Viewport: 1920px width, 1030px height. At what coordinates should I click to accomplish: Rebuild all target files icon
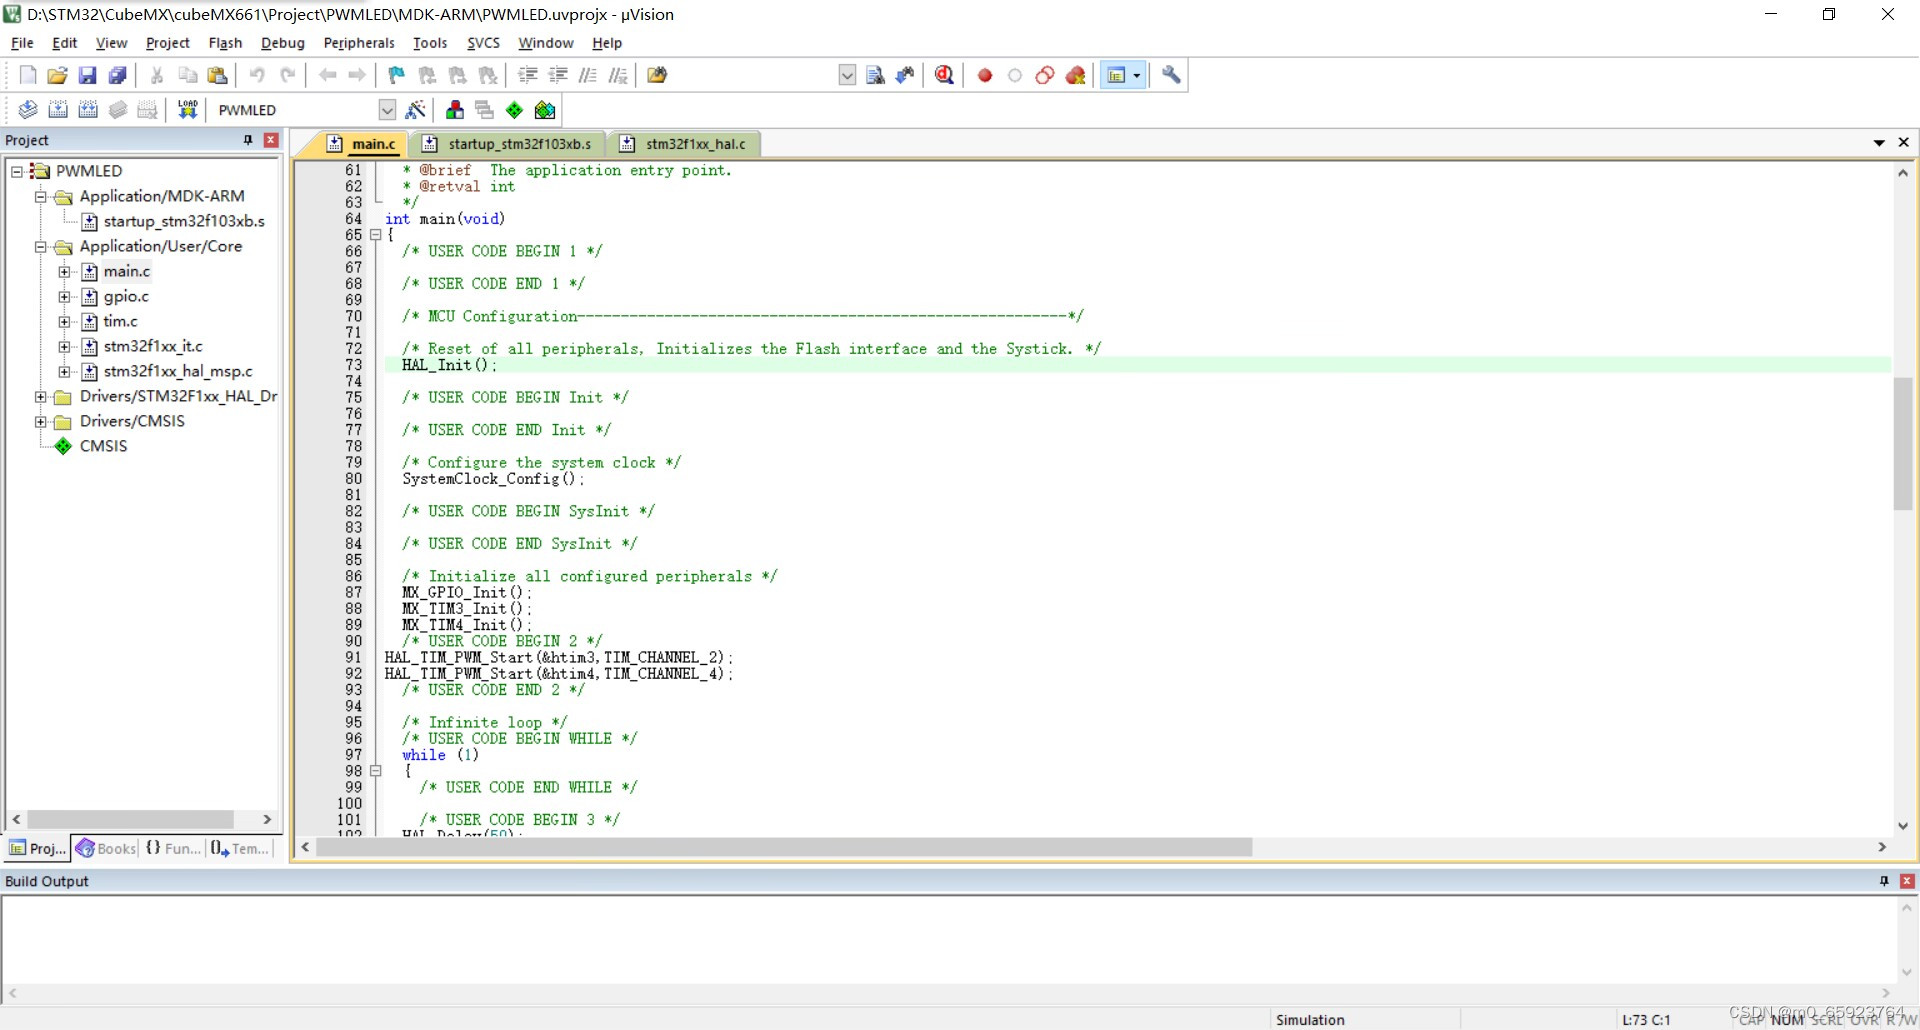88,110
